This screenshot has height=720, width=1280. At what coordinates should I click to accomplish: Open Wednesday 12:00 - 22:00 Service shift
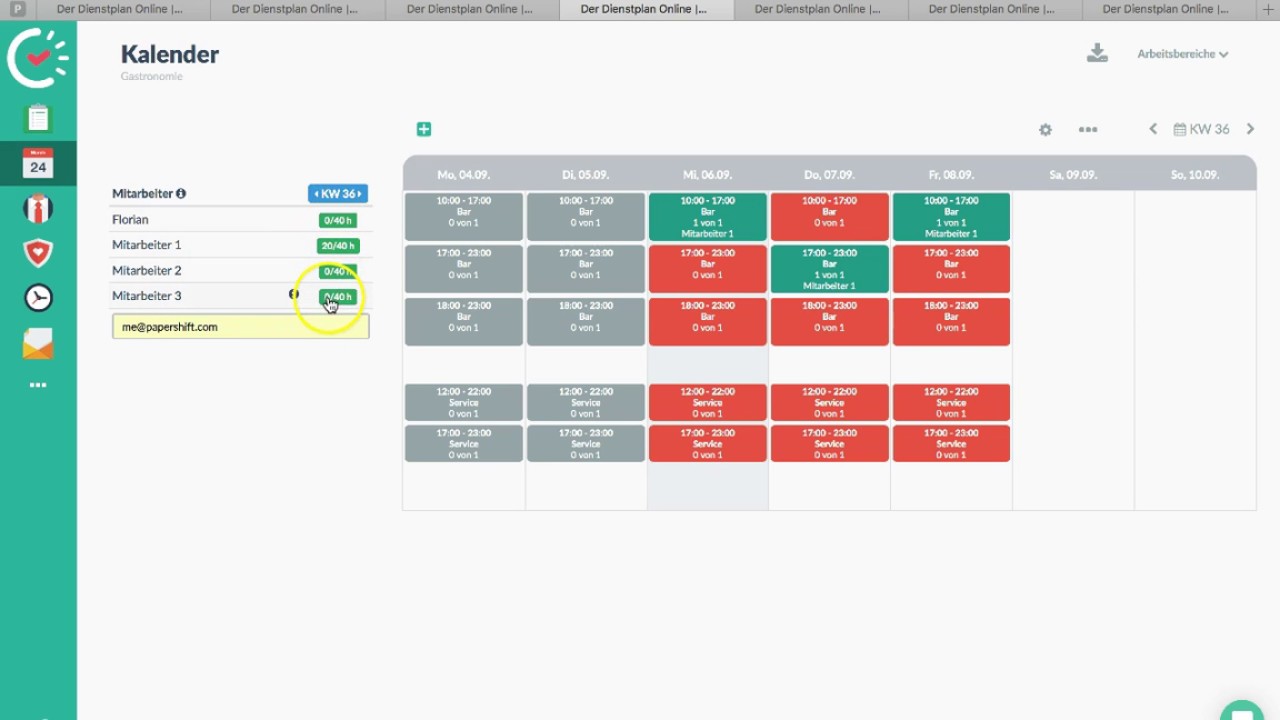708,402
